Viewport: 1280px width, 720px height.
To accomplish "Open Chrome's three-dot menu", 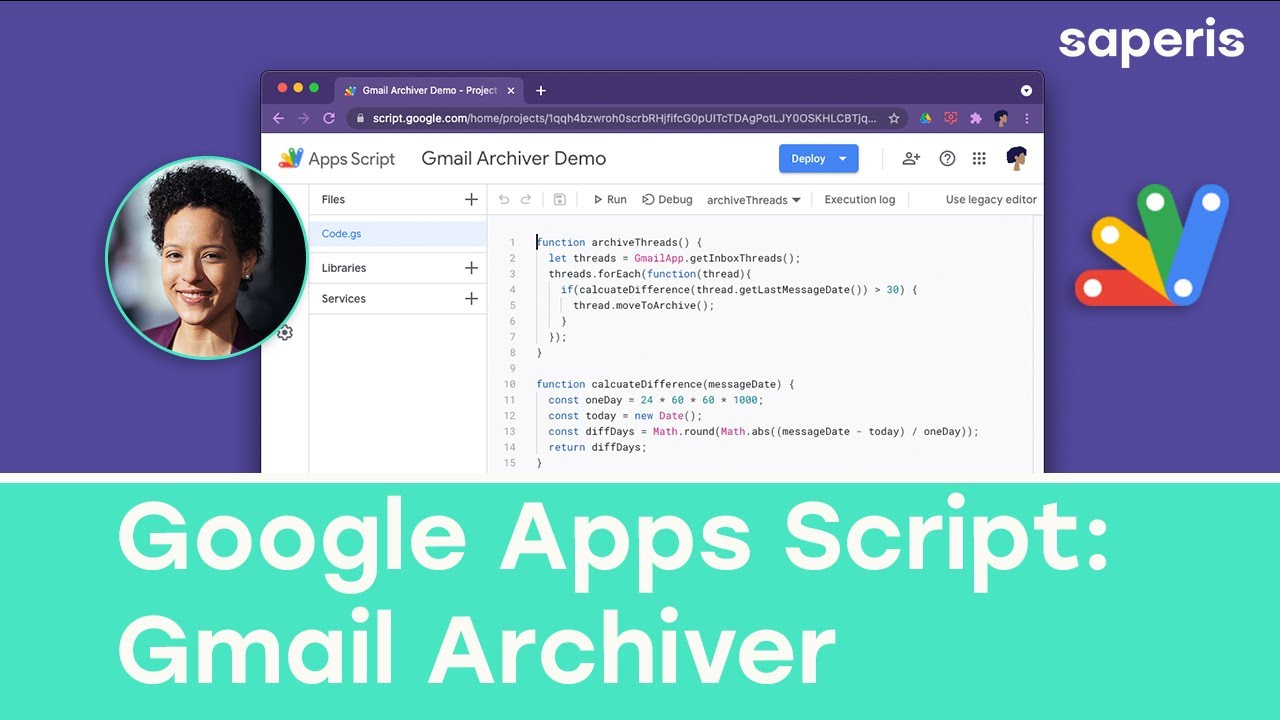I will tap(1026, 118).
